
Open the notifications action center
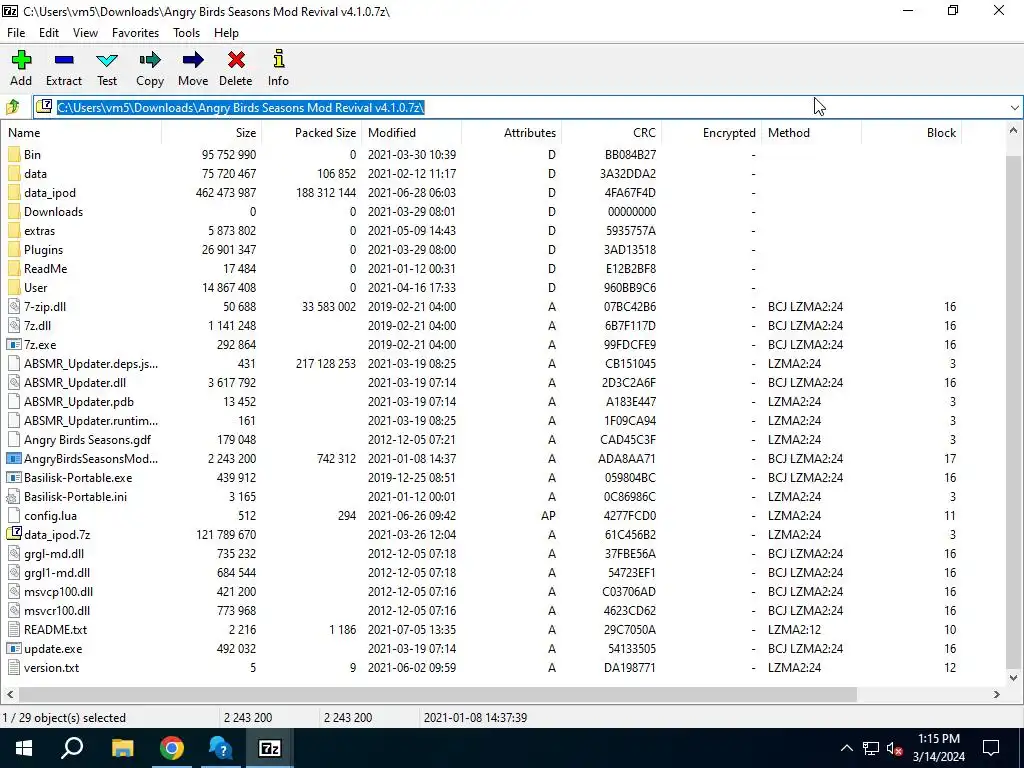click(991, 748)
